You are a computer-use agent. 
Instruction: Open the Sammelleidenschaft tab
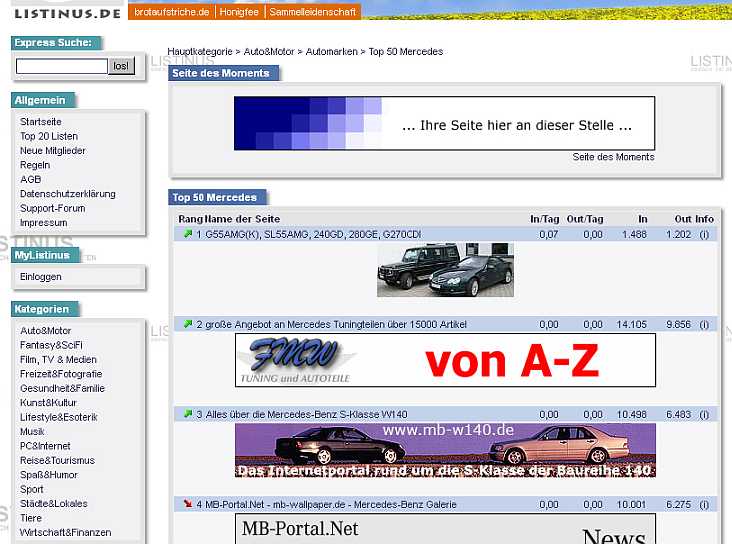(x=313, y=12)
